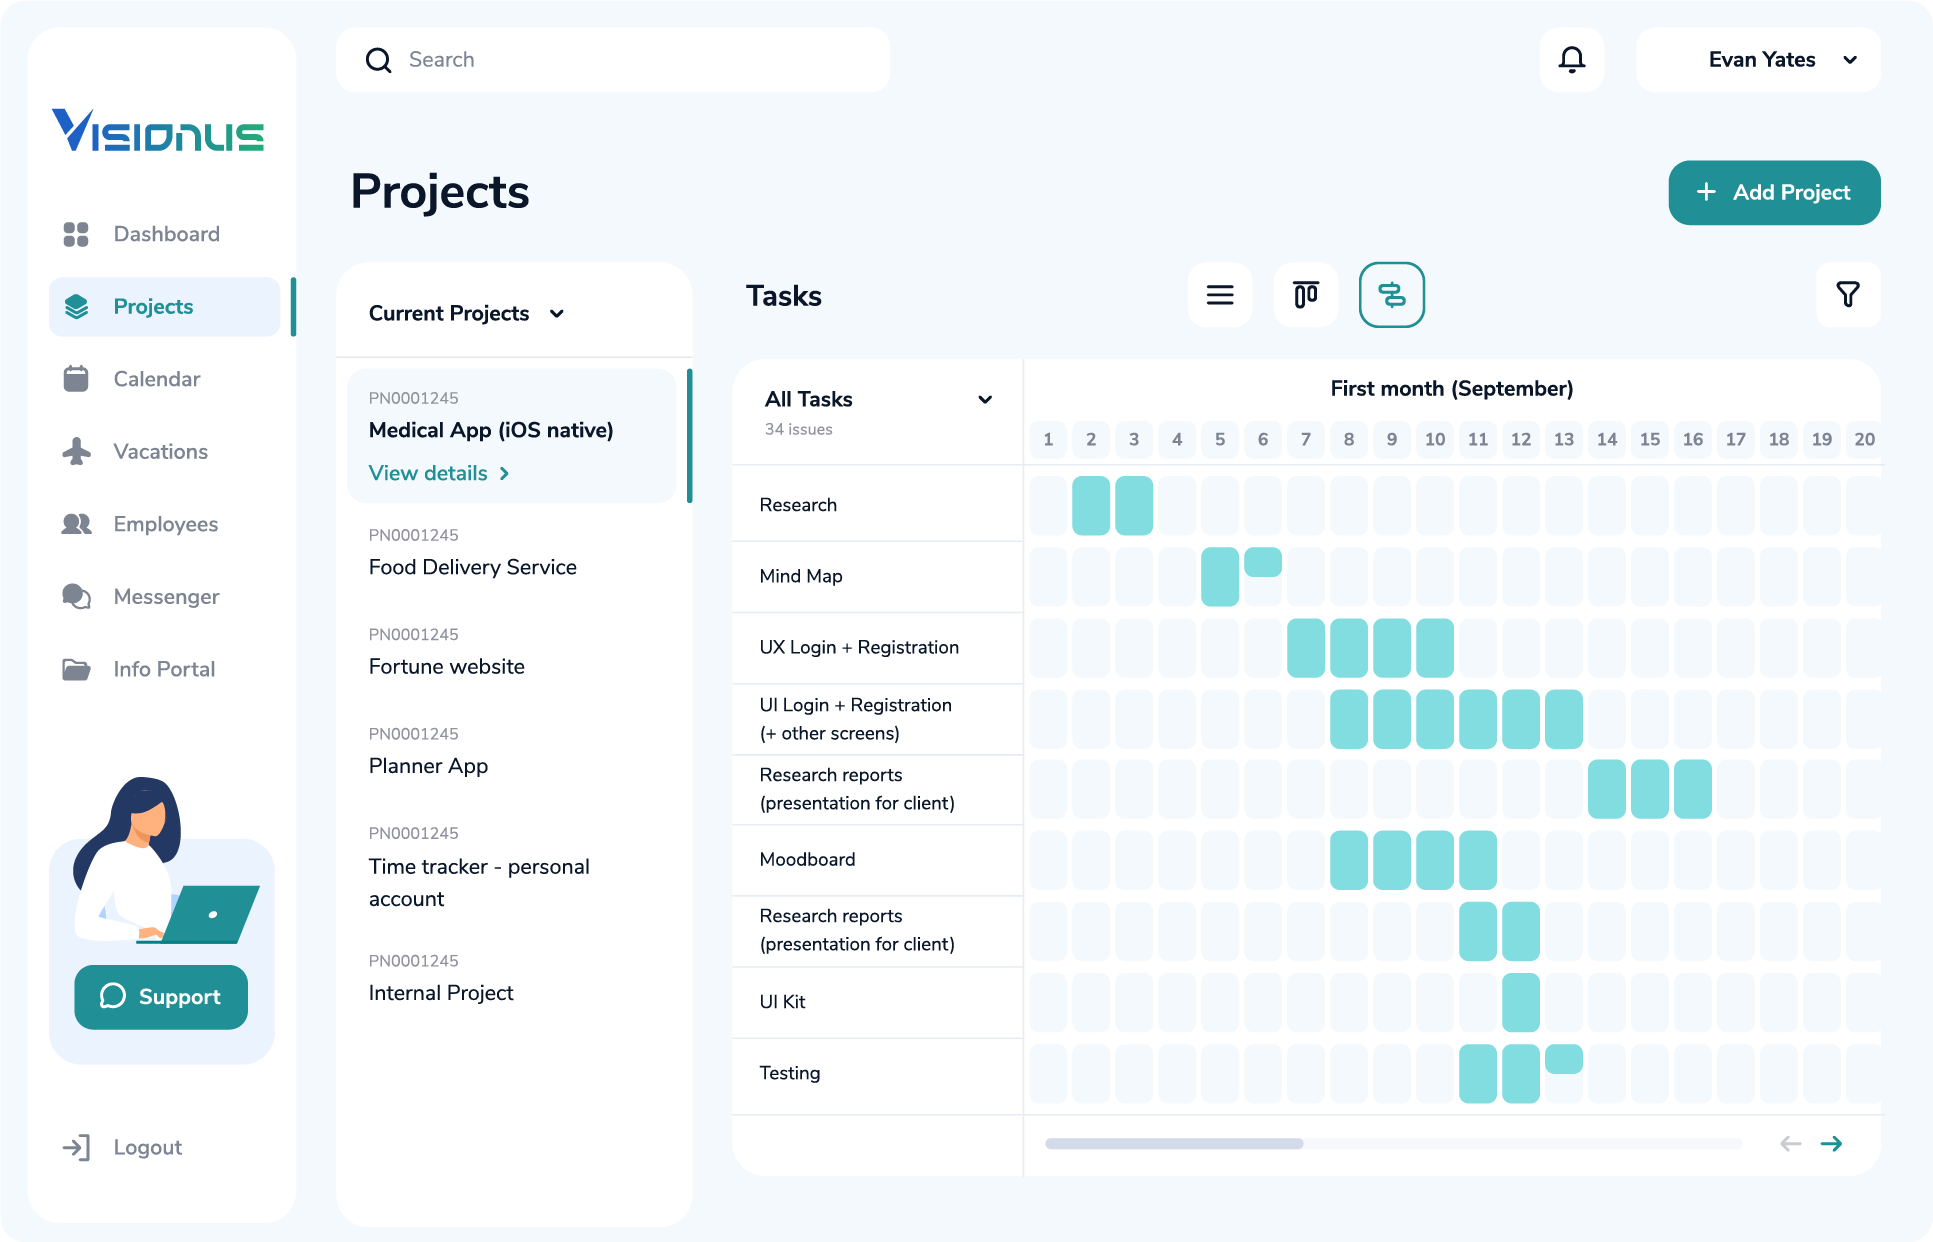This screenshot has height=1242, width=1933.
Task: Expand the Current Projects dropdown
Action: point(557,313)
